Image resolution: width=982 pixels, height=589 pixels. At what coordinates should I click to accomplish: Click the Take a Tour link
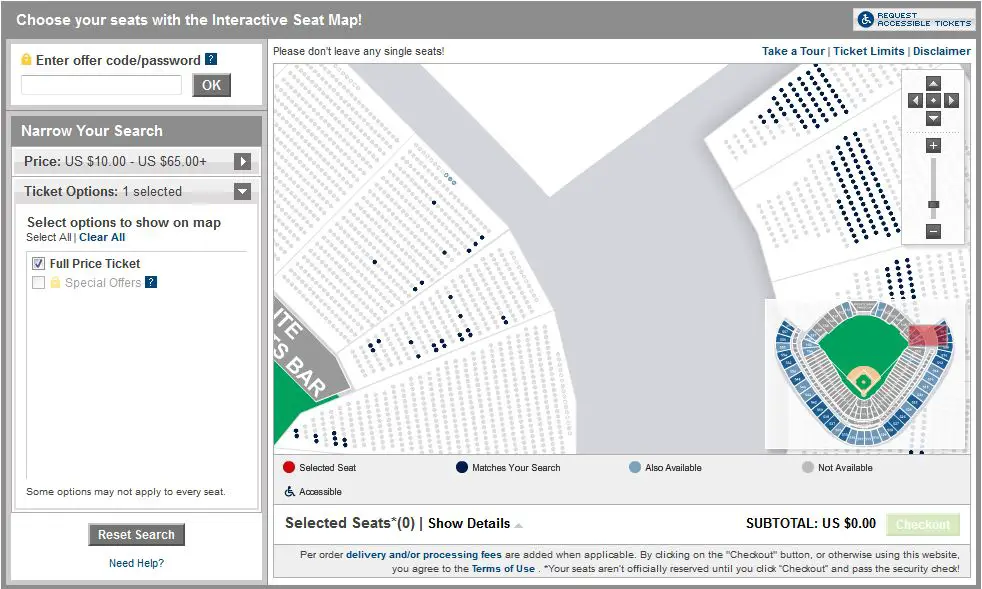click(793, 51)
